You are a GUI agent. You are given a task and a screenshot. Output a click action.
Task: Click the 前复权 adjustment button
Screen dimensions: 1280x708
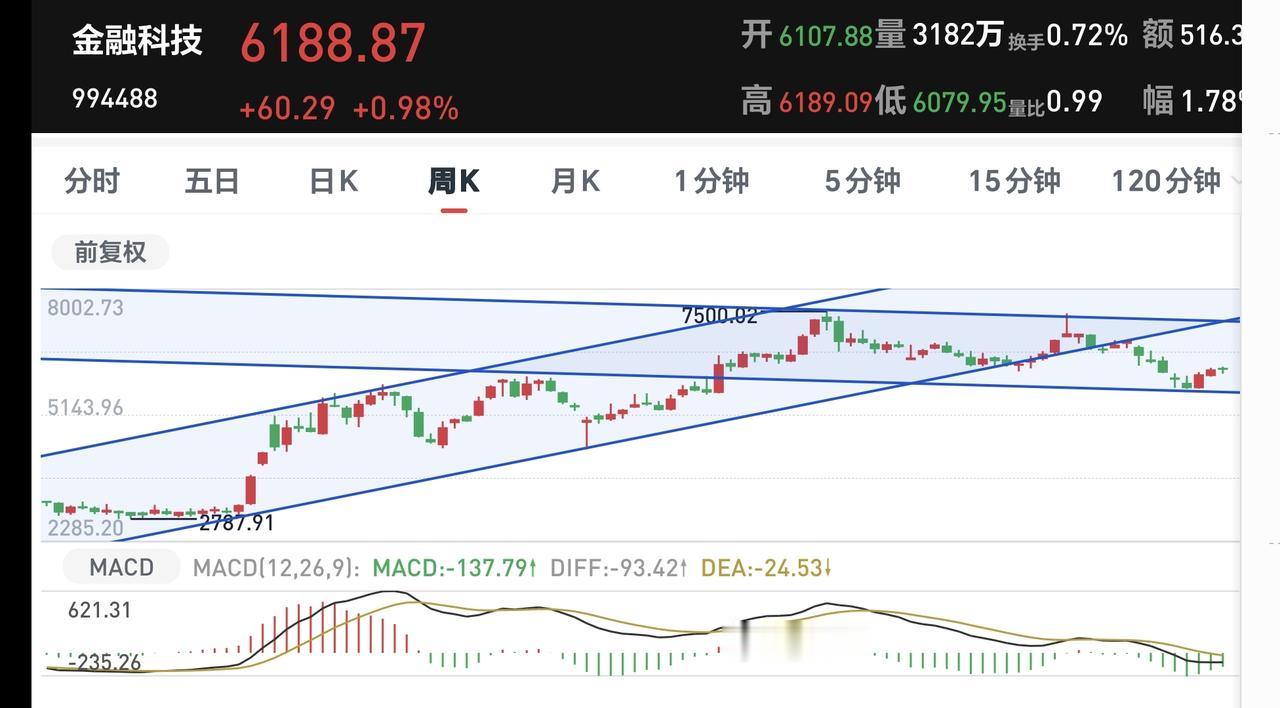tap(110, 252)
